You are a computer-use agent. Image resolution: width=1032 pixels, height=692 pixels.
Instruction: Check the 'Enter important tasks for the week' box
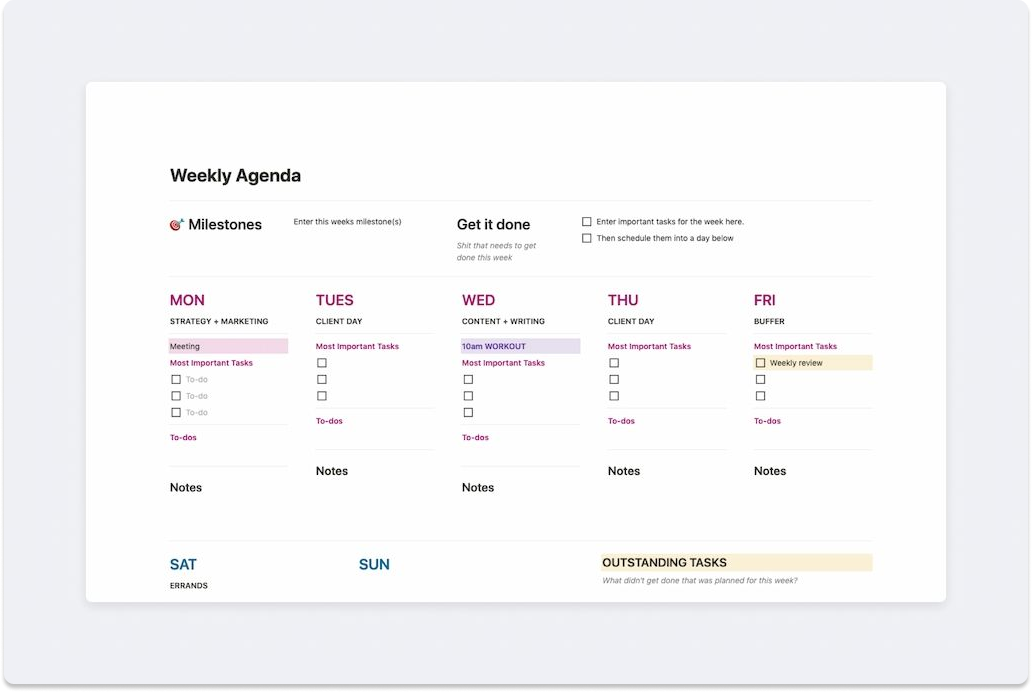click(x=587, y=222)
